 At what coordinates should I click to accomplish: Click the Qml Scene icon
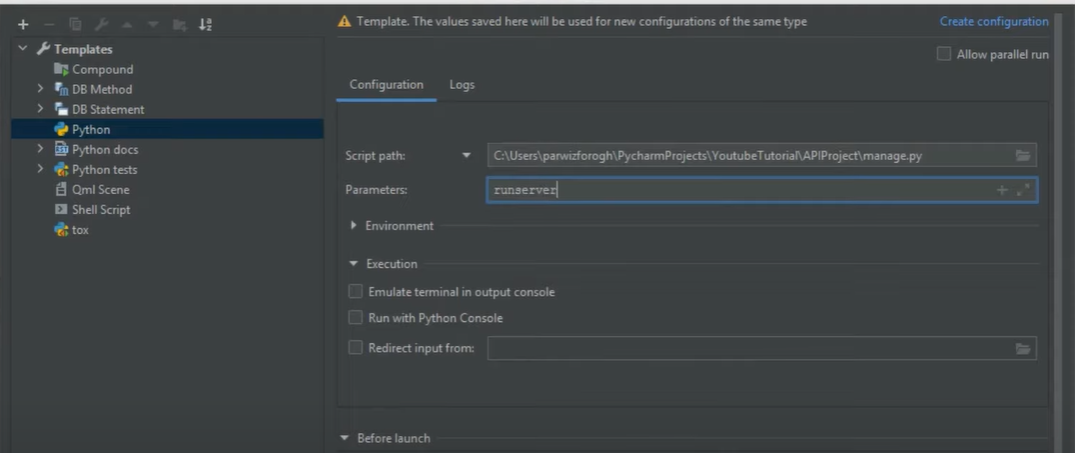(x=61, y=190)
